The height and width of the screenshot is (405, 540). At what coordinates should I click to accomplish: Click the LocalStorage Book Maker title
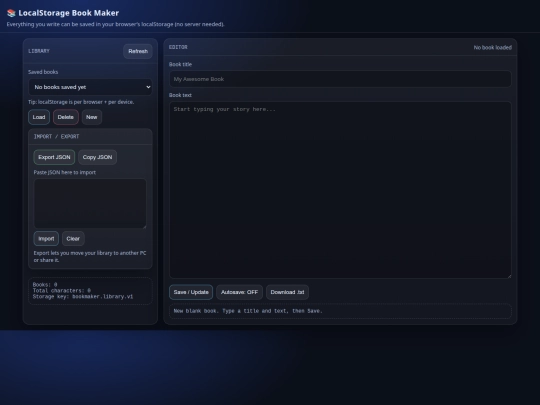(x=69, y=13)
